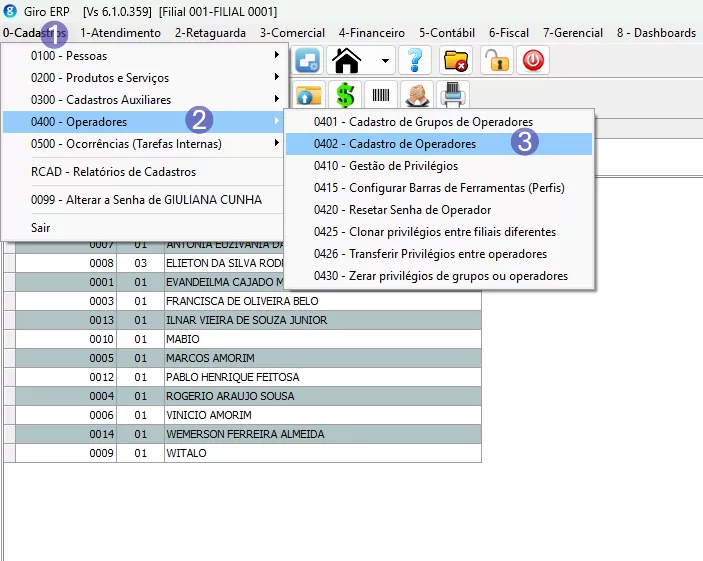Expand 0200 - Produtos e Serviços submenu
Screen dimensions: 703x561
140,78
